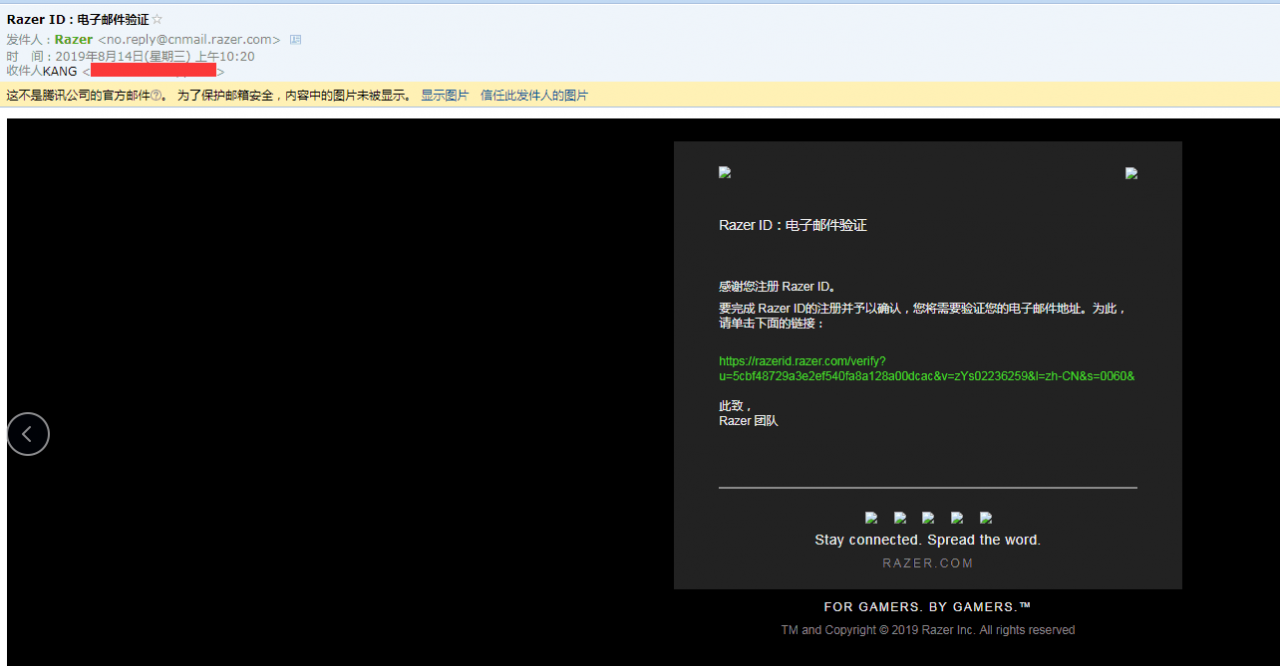
Task: Star the Razer ID email subject
Action: [x=157, y=20]
